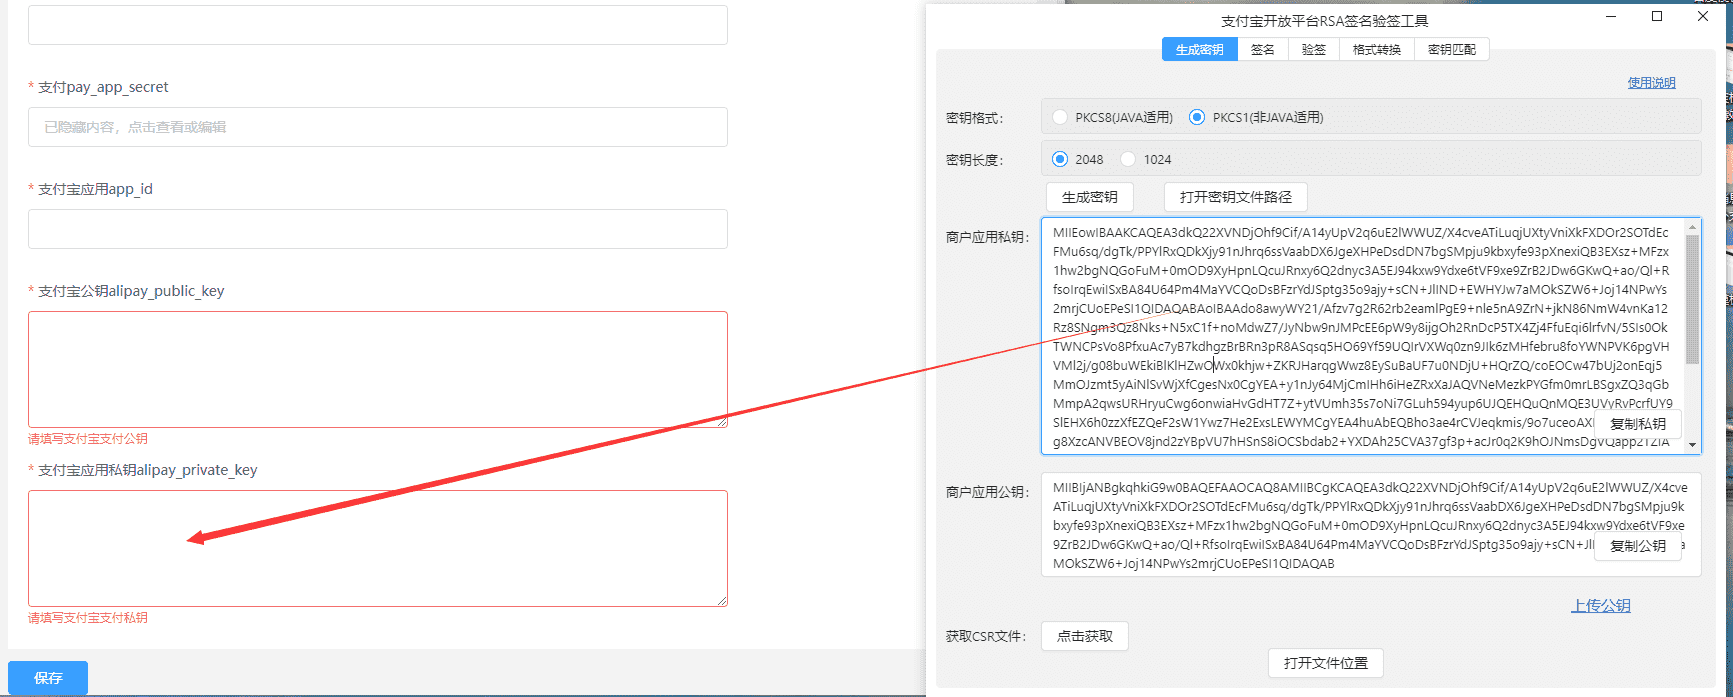Open the 使用说明 link
The height and width of the screenshot is (697, 1733).
[x=1651, y=83]
